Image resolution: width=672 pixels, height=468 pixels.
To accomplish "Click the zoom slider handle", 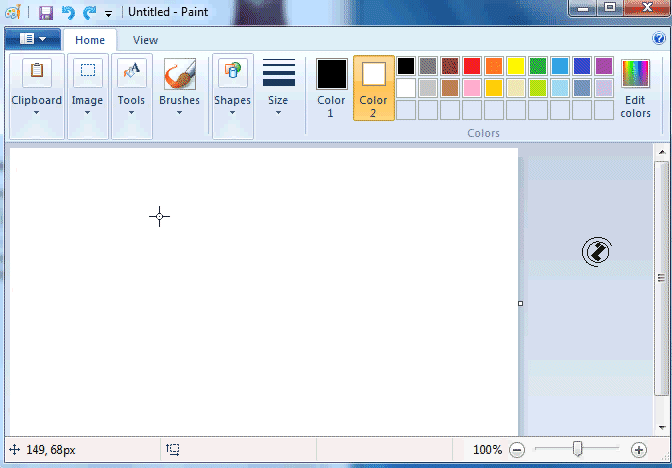I will tap(578, 450).
